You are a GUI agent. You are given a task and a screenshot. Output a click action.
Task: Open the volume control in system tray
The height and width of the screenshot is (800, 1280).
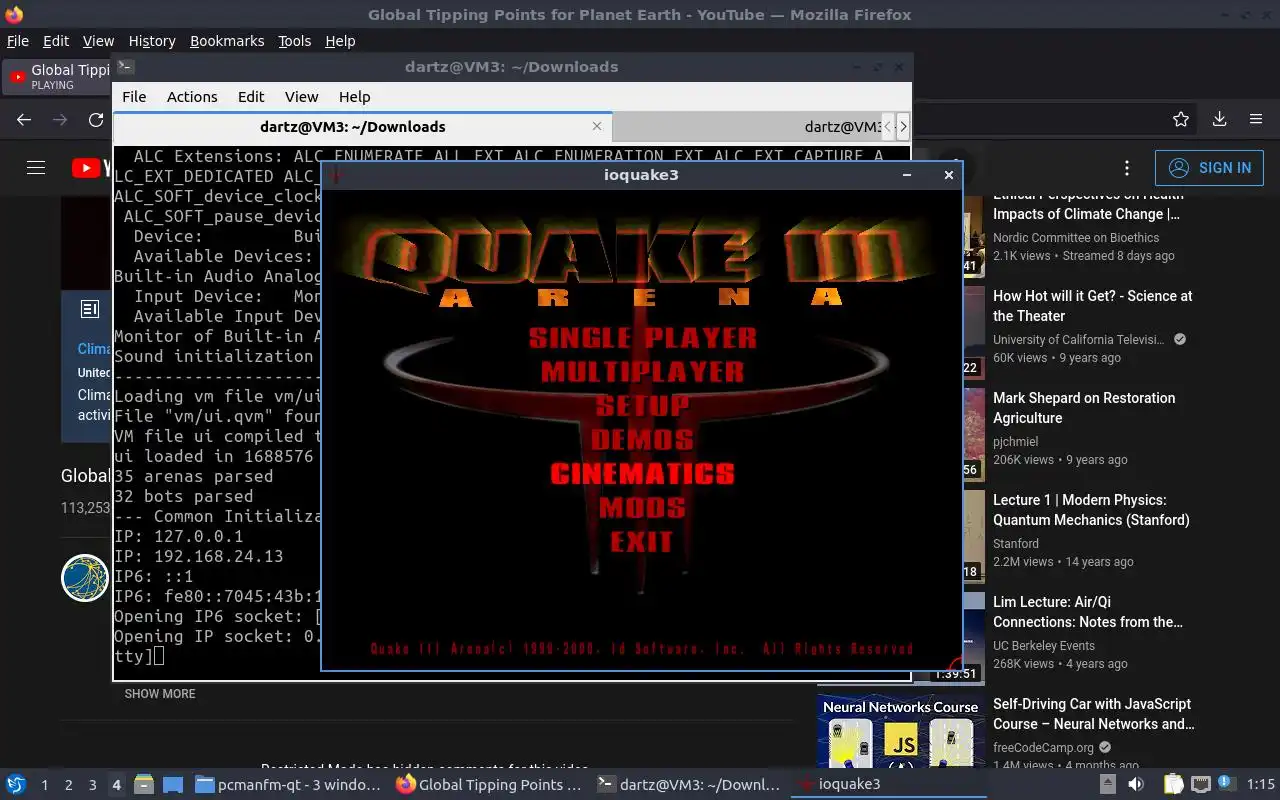point(1136,784)
